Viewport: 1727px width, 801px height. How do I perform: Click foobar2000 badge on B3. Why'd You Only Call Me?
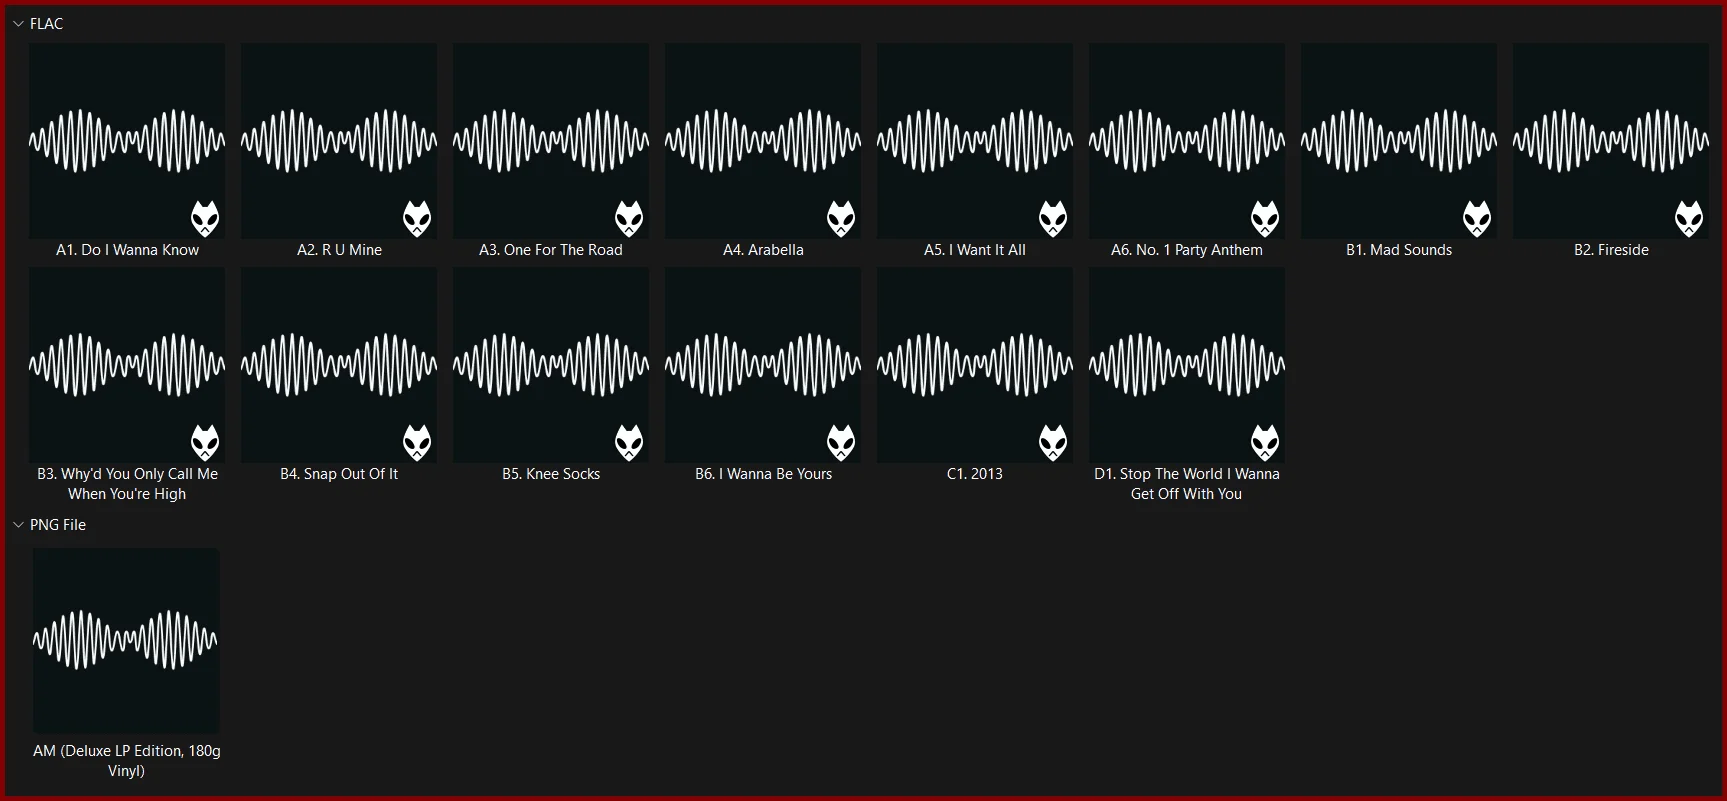[x=205, y=442]
